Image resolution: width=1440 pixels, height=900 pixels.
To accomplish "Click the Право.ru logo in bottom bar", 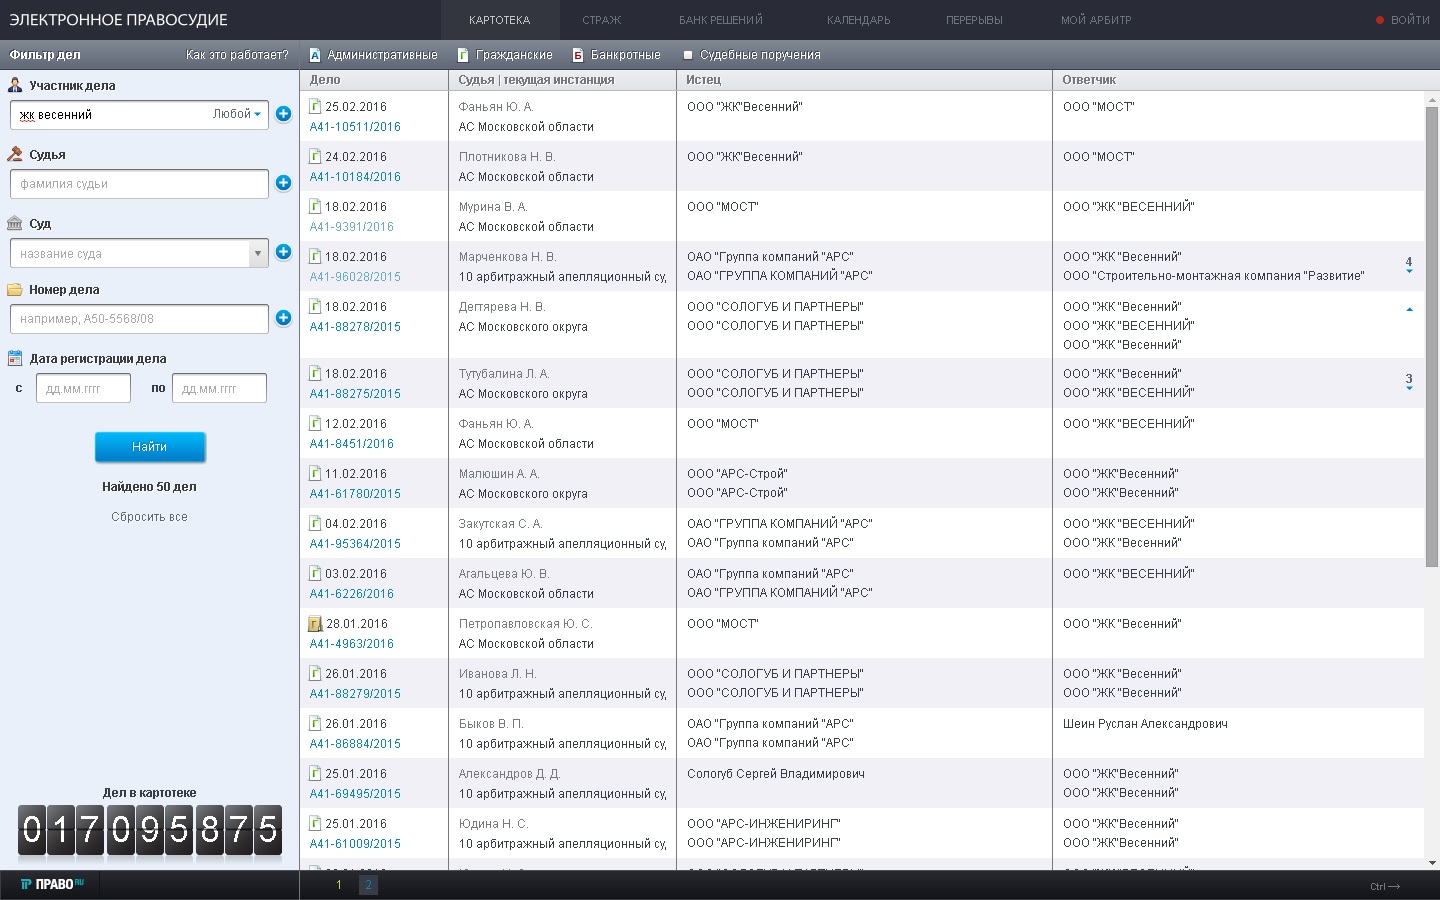I will pyautogui.click(x=52, y=884).
